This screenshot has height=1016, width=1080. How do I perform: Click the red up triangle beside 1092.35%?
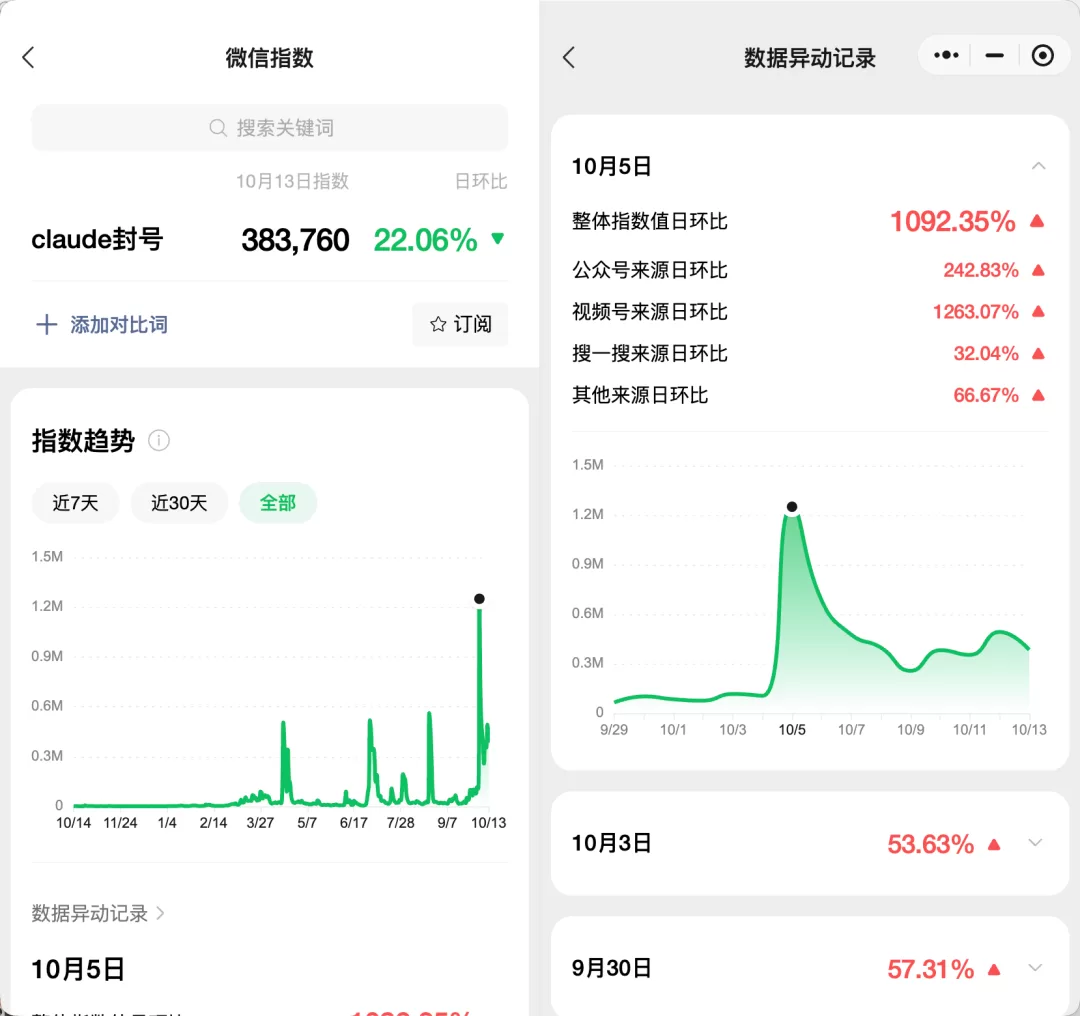click(1037, 221)
